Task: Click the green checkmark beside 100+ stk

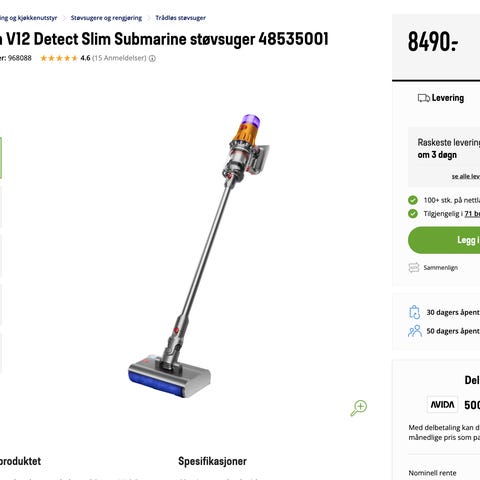Action: pyautogui.click(x=413, y=200)
